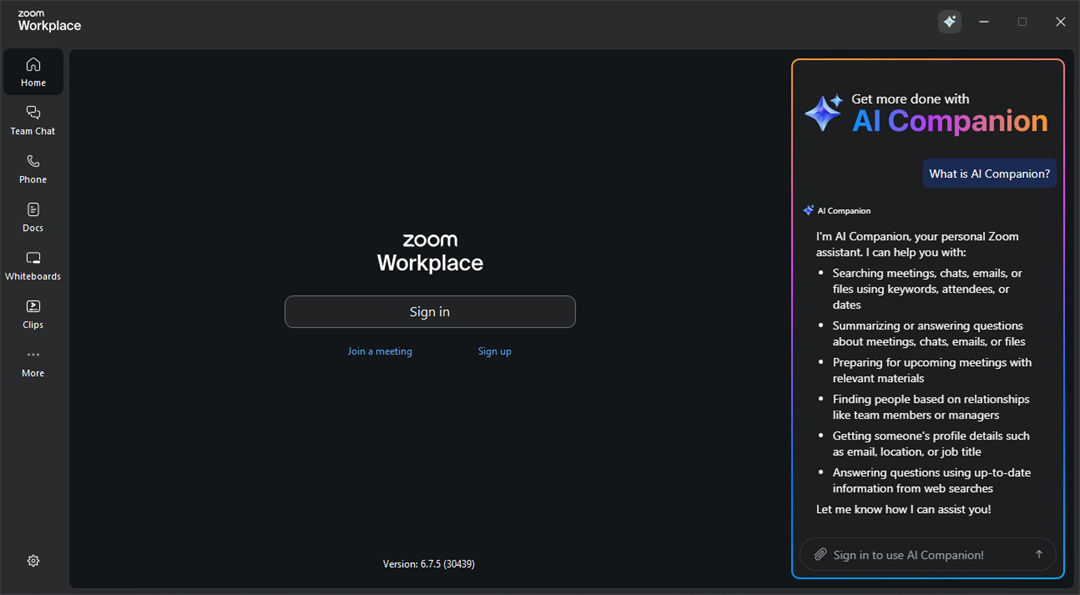Maximize the Zoom Workplace window
The image size is (1080, 595).
1022,22
